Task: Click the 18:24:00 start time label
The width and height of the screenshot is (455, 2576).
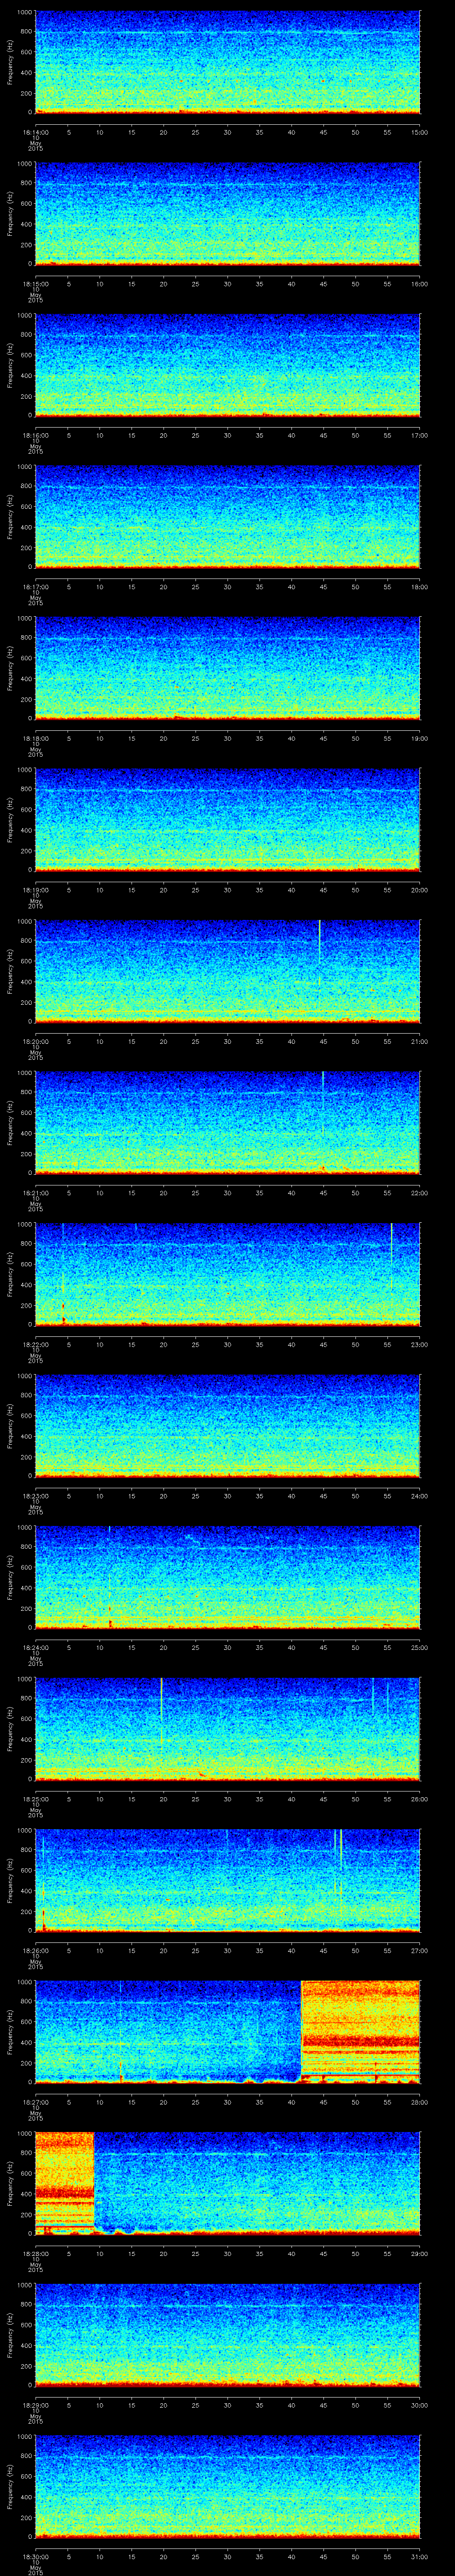Action: pos(35,1647)
